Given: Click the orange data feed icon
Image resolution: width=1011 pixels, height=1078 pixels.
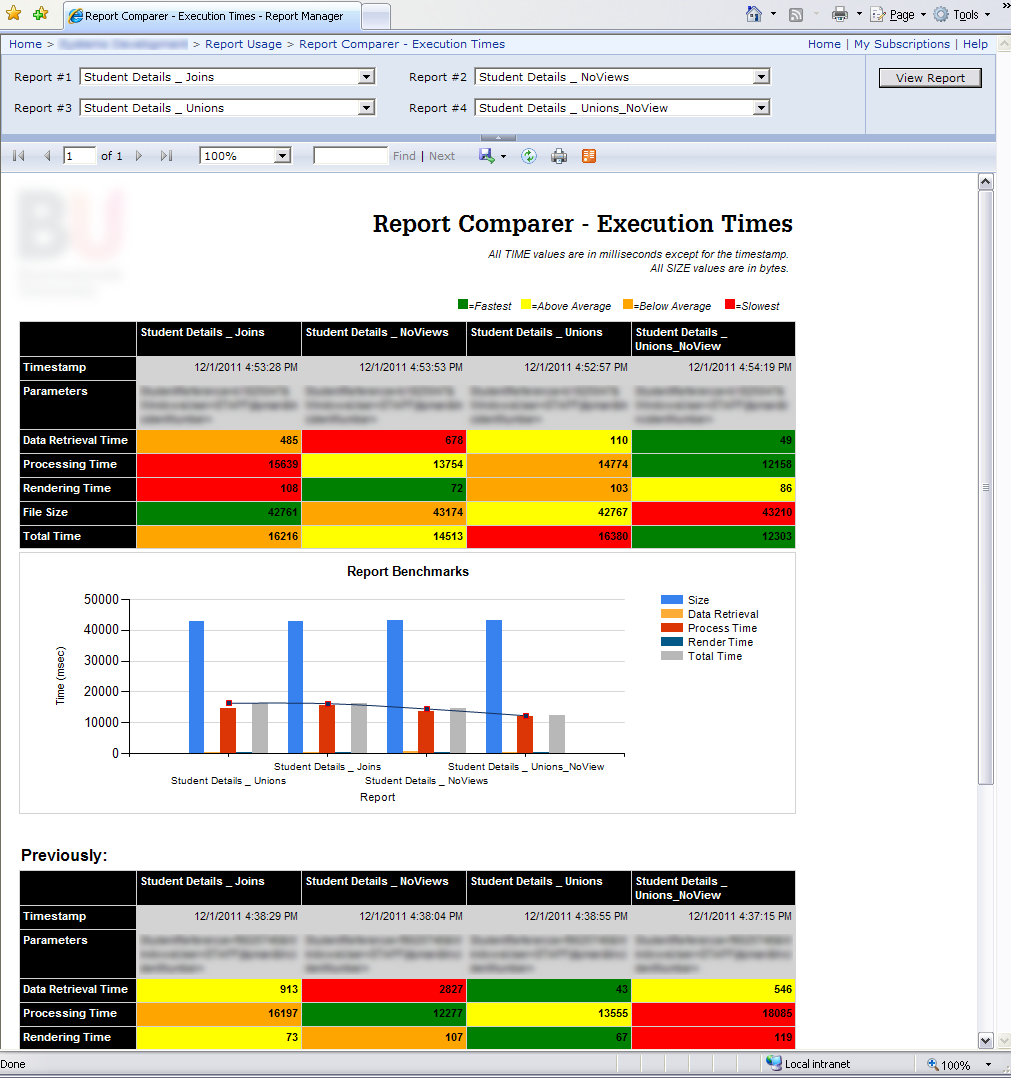Looking at the screenshot, I should click(x=589, y=156).
